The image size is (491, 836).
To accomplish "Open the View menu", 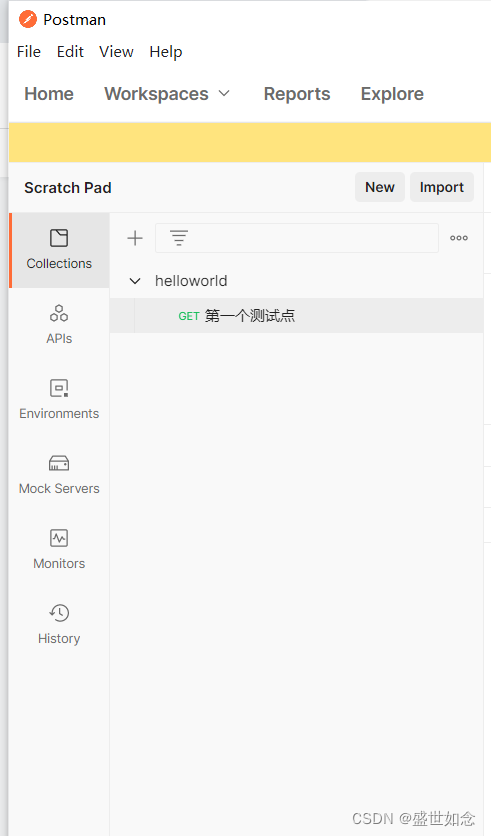I will point(116,52).
